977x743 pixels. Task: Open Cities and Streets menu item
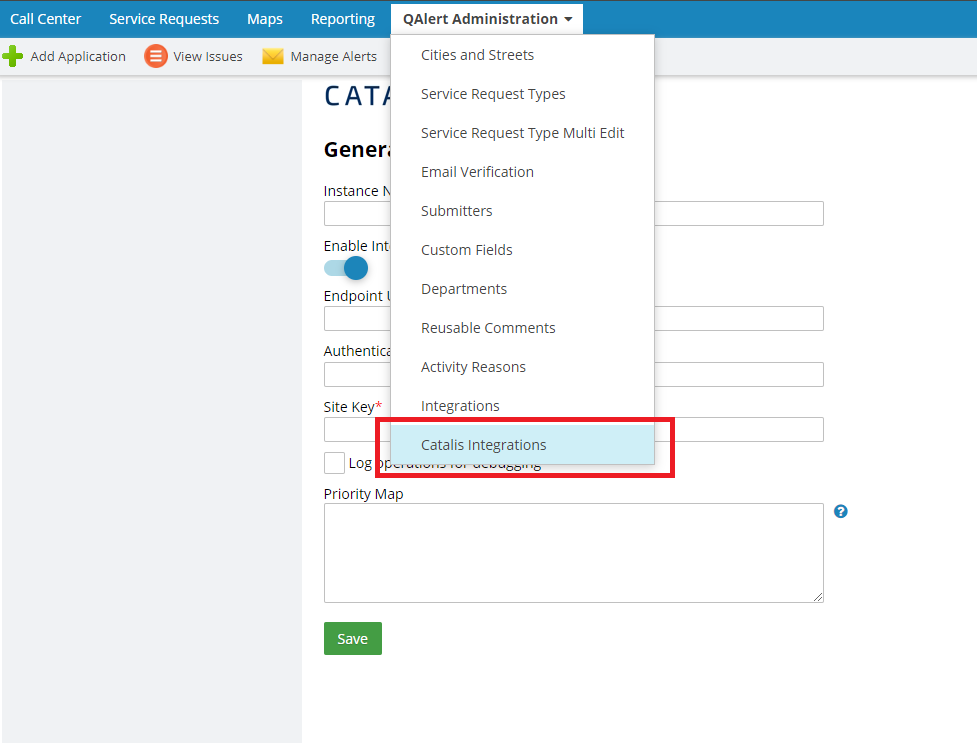click(477, 55)
